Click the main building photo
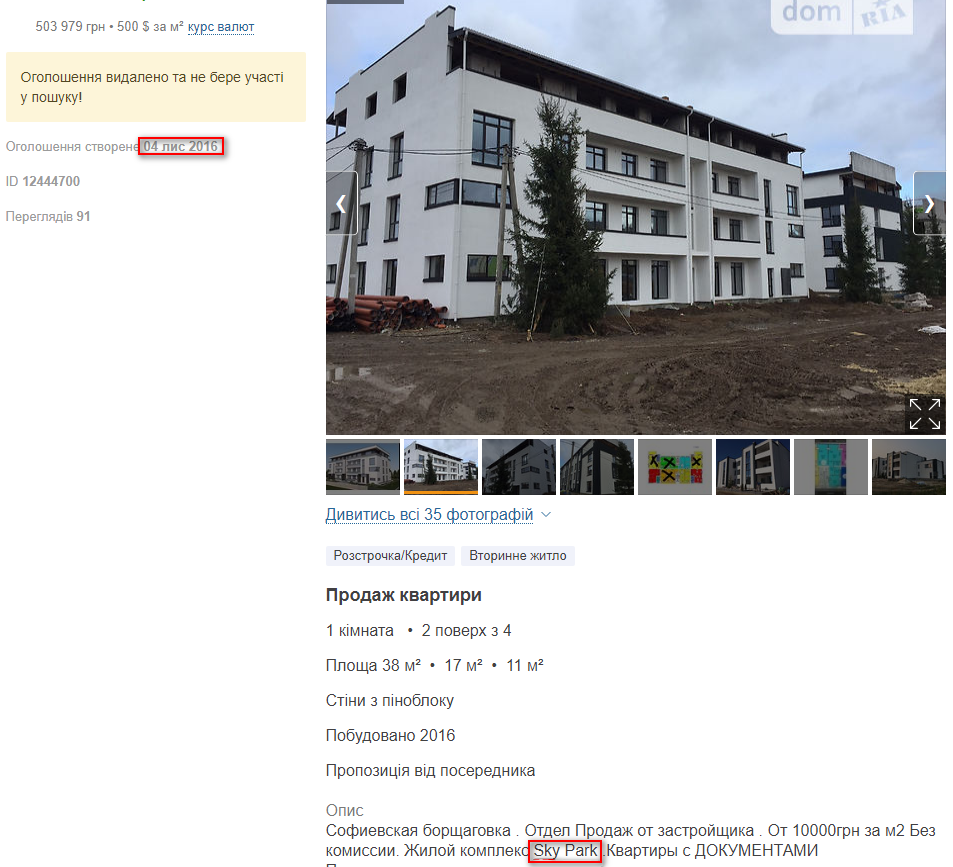Screen dimensions: 953x867 pos(636,217)
